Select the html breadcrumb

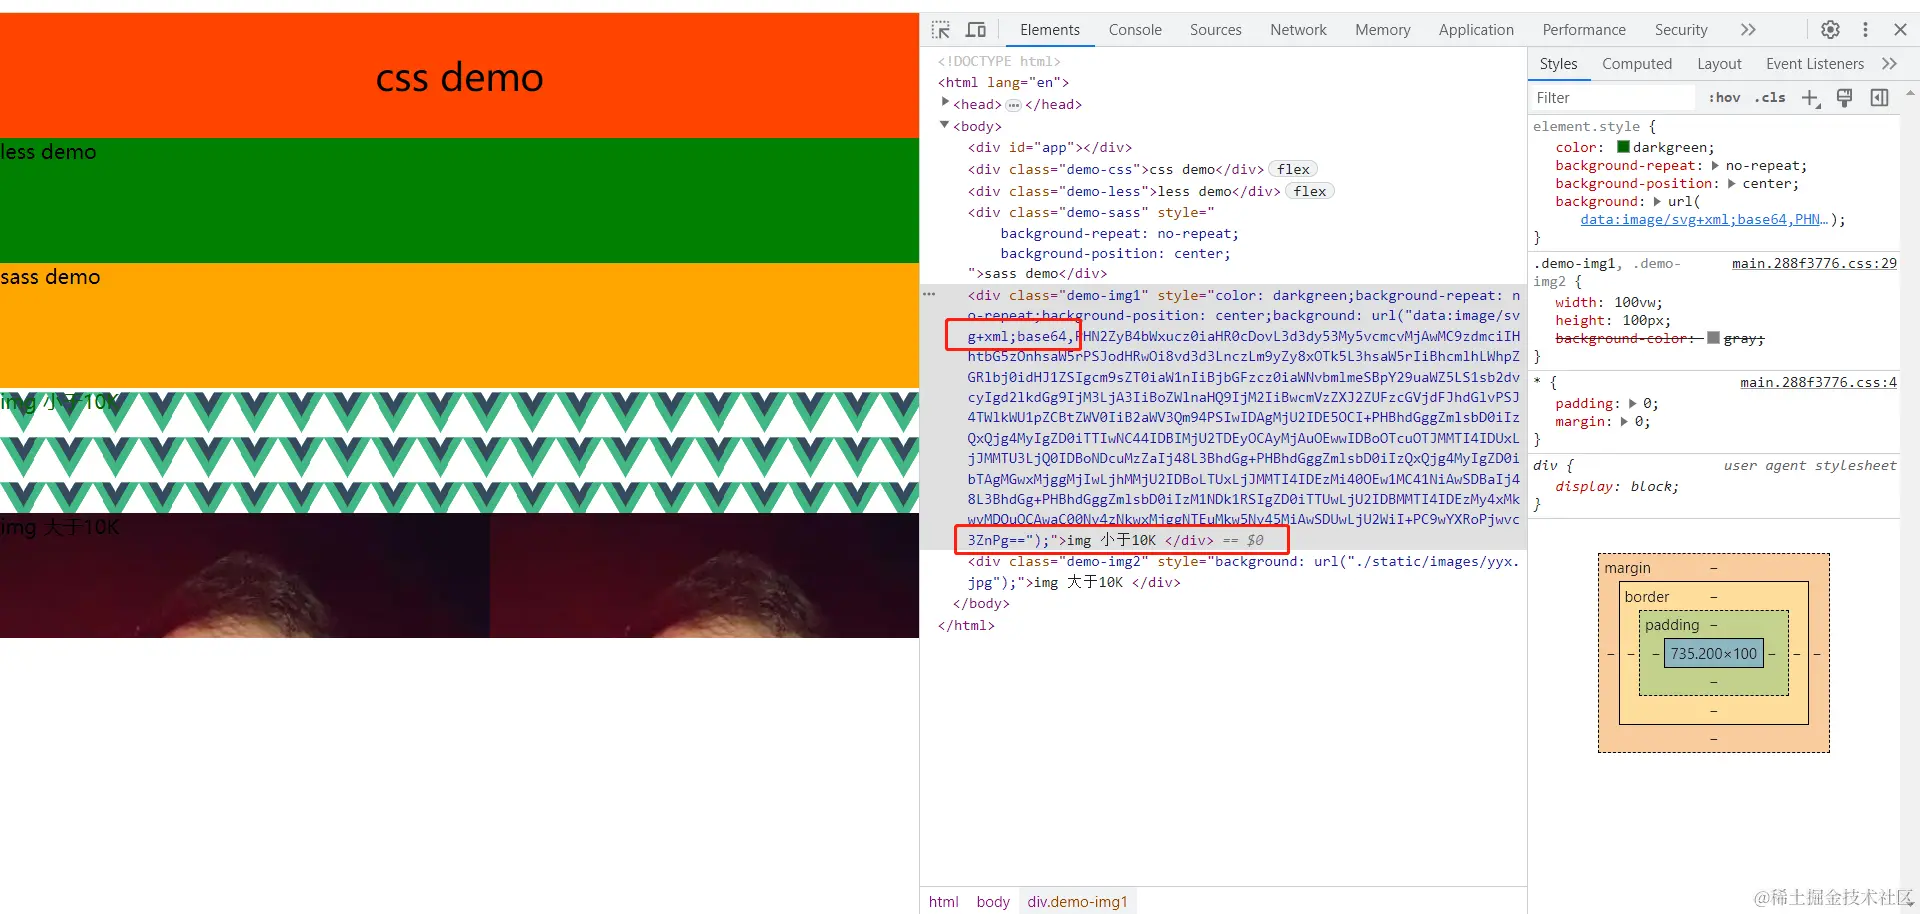pyautogui.click(x=943, y=901)
